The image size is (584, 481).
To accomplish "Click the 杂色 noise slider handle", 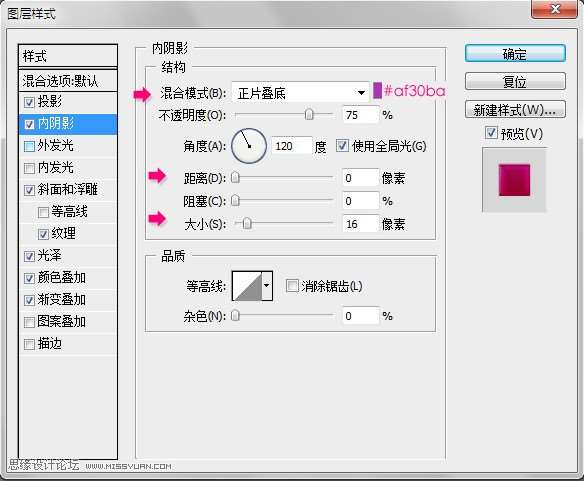I will click(235, 316).
